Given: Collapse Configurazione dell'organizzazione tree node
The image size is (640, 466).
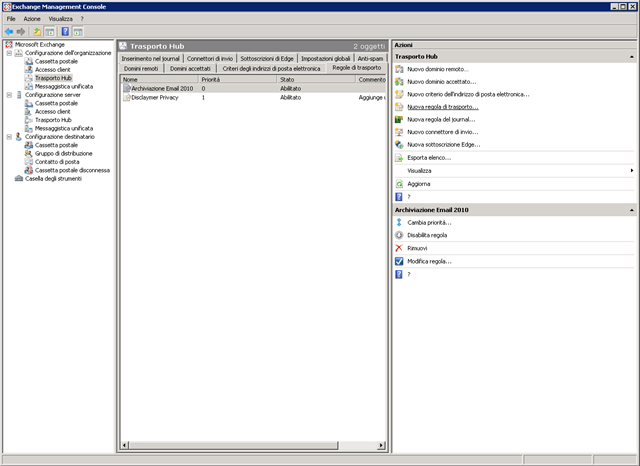Looking at the screenshot, I should click(9, 53).
